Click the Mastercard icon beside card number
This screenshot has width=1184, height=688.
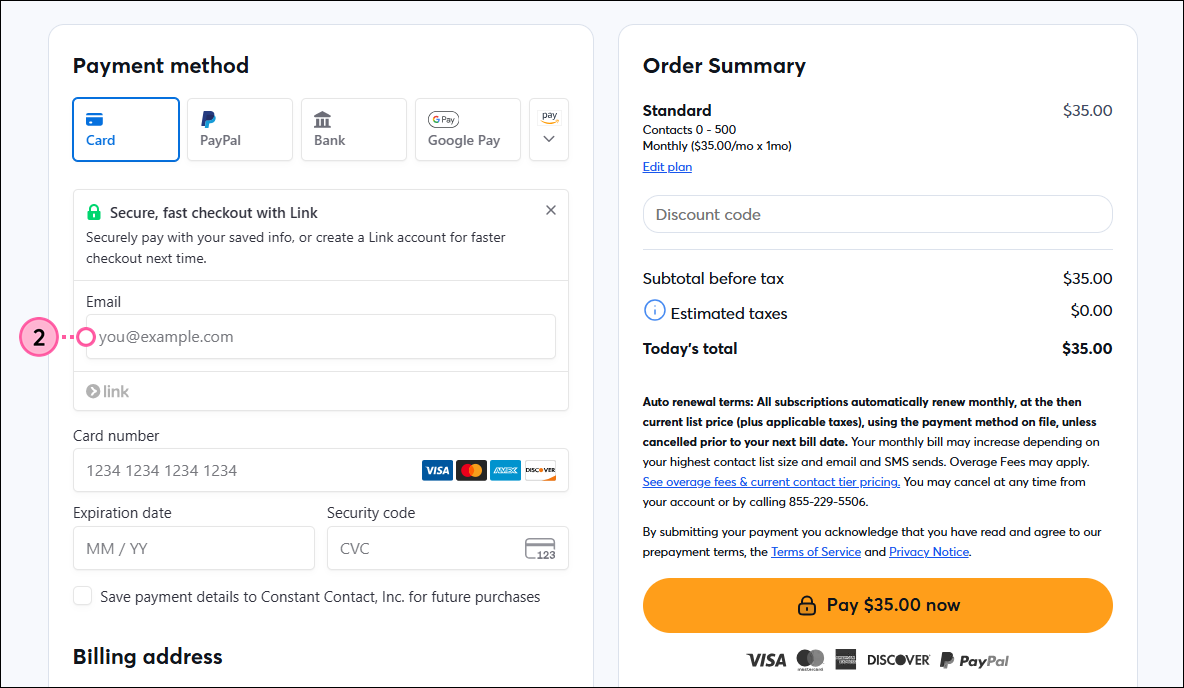click(471, 470)
